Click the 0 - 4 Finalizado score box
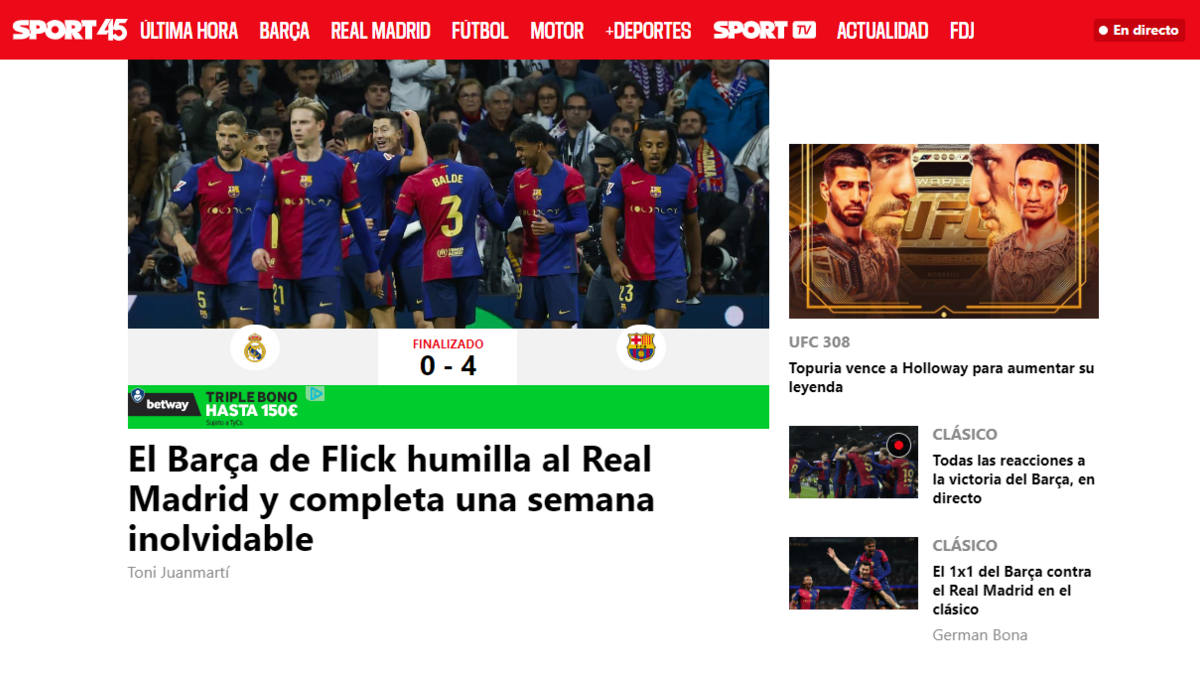 pyautogui.click(x=447, y=356)
